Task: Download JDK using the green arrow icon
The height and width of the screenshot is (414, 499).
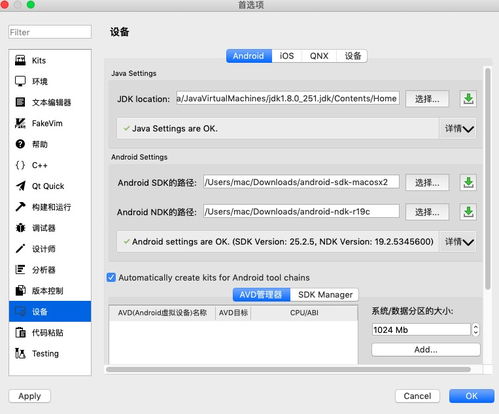Action: coord(468,99)
